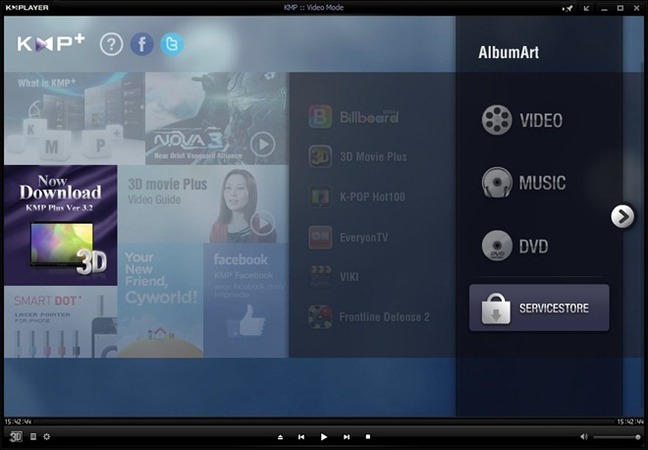Open the Facebook icon in the header
Image resolution: width=648 pixels, height=450 pixels.
[x=142, y=44]
